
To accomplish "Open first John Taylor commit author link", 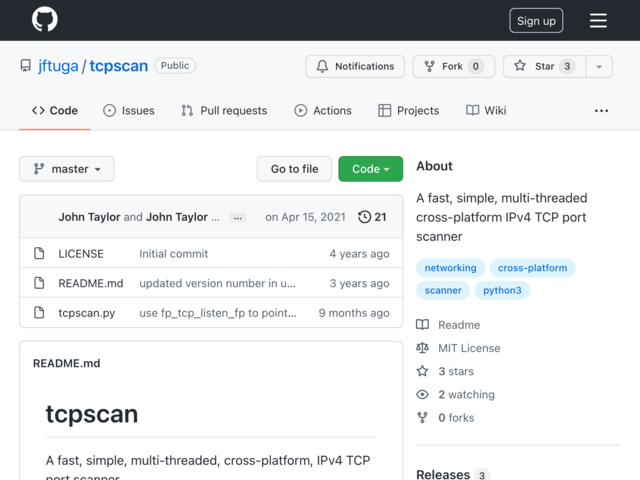I will 89,217.
